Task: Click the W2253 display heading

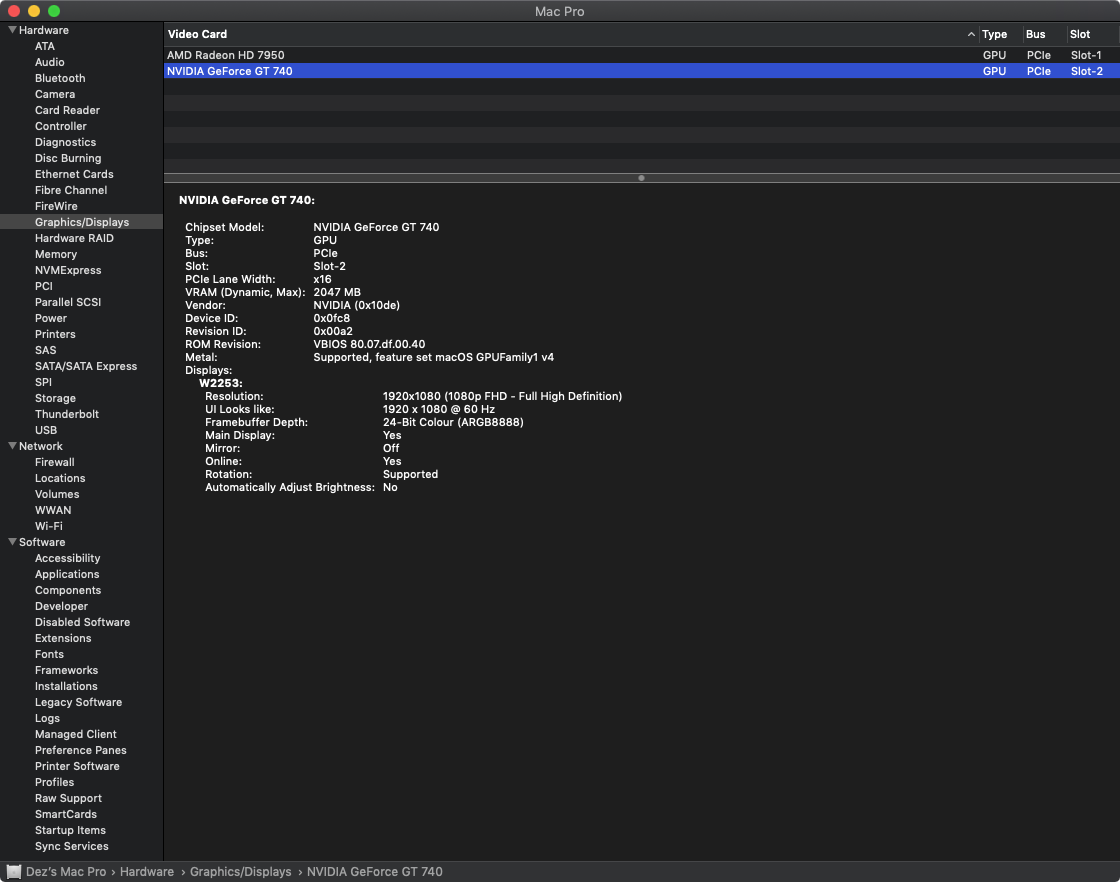Action: pyautogui.click(x=221, y=383)
